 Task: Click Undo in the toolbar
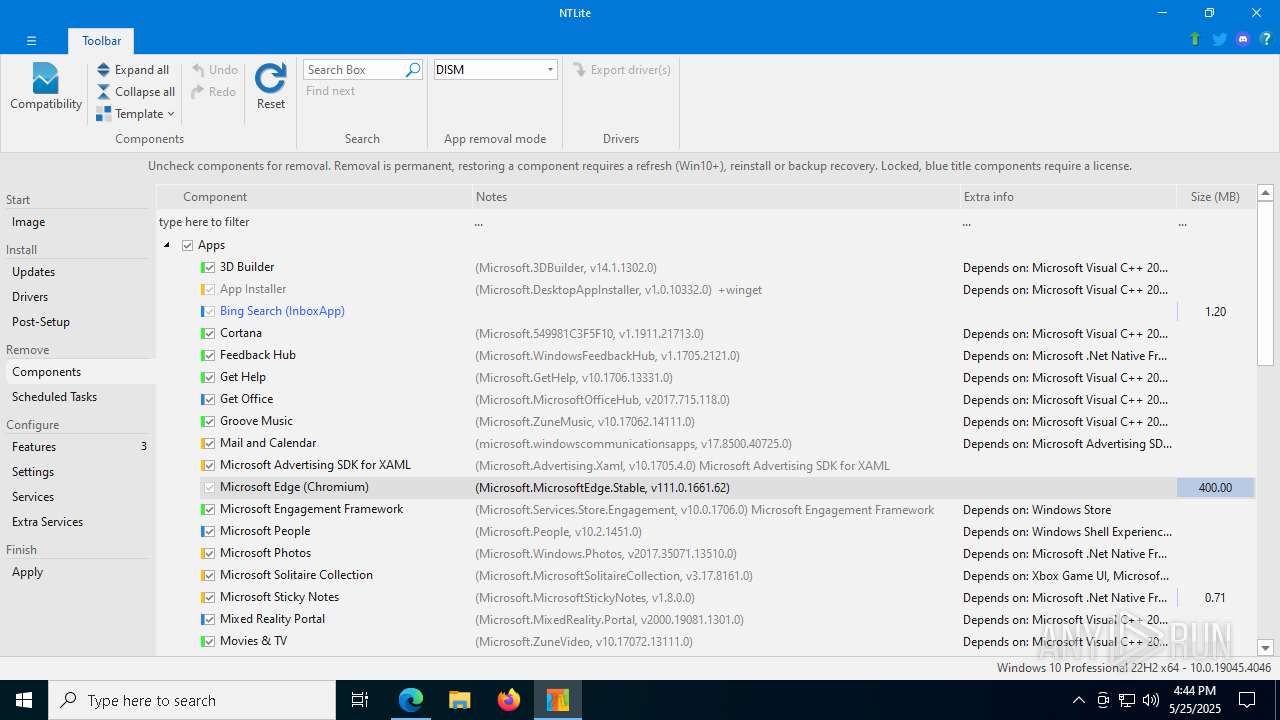click(215, 70)
